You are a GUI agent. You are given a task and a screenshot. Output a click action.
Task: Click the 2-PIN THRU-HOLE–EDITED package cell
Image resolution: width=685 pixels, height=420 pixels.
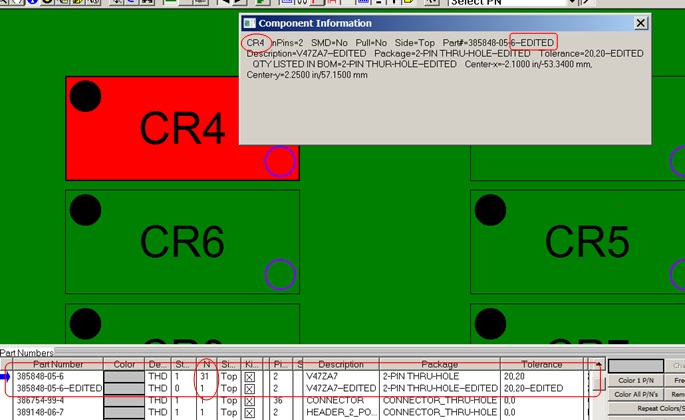point(440,388)
